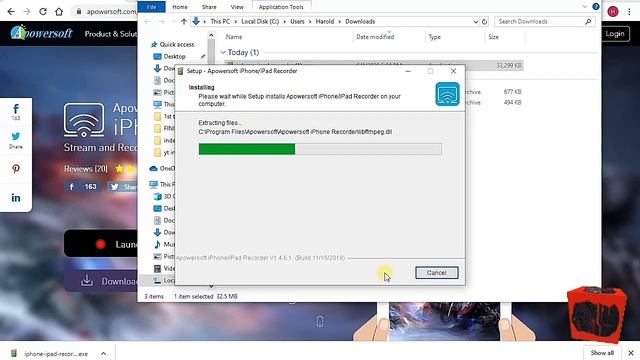
Task: Click the 'This PC' breadcrumb
Action: point(220,22)
